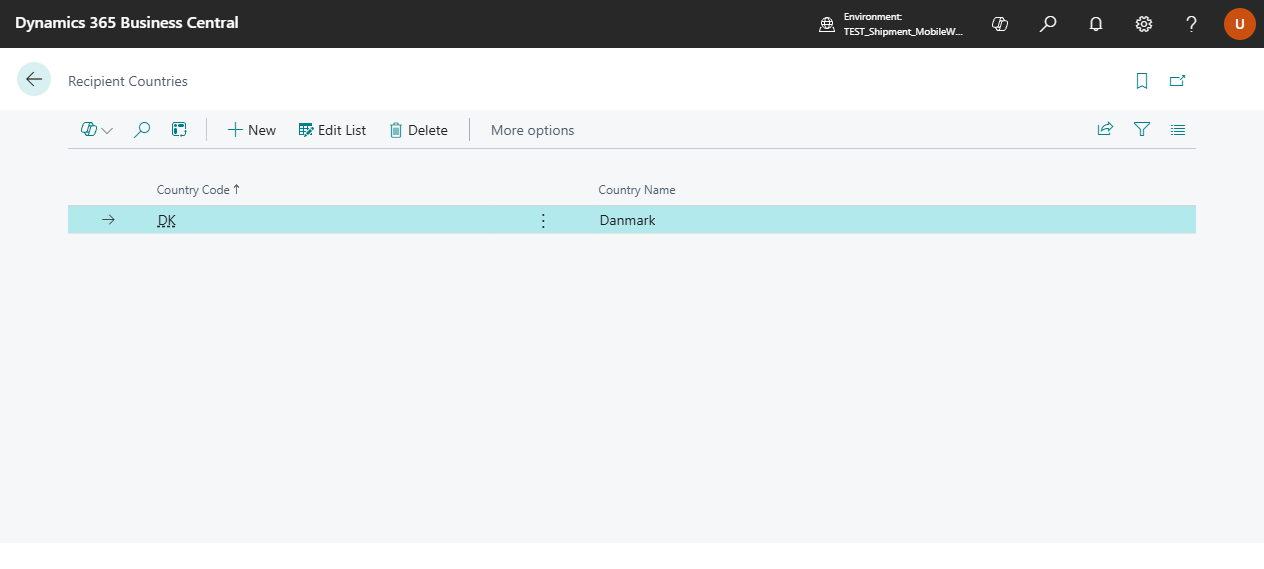Open More options
Screen dimensions: 1264x569
[532, 130]
